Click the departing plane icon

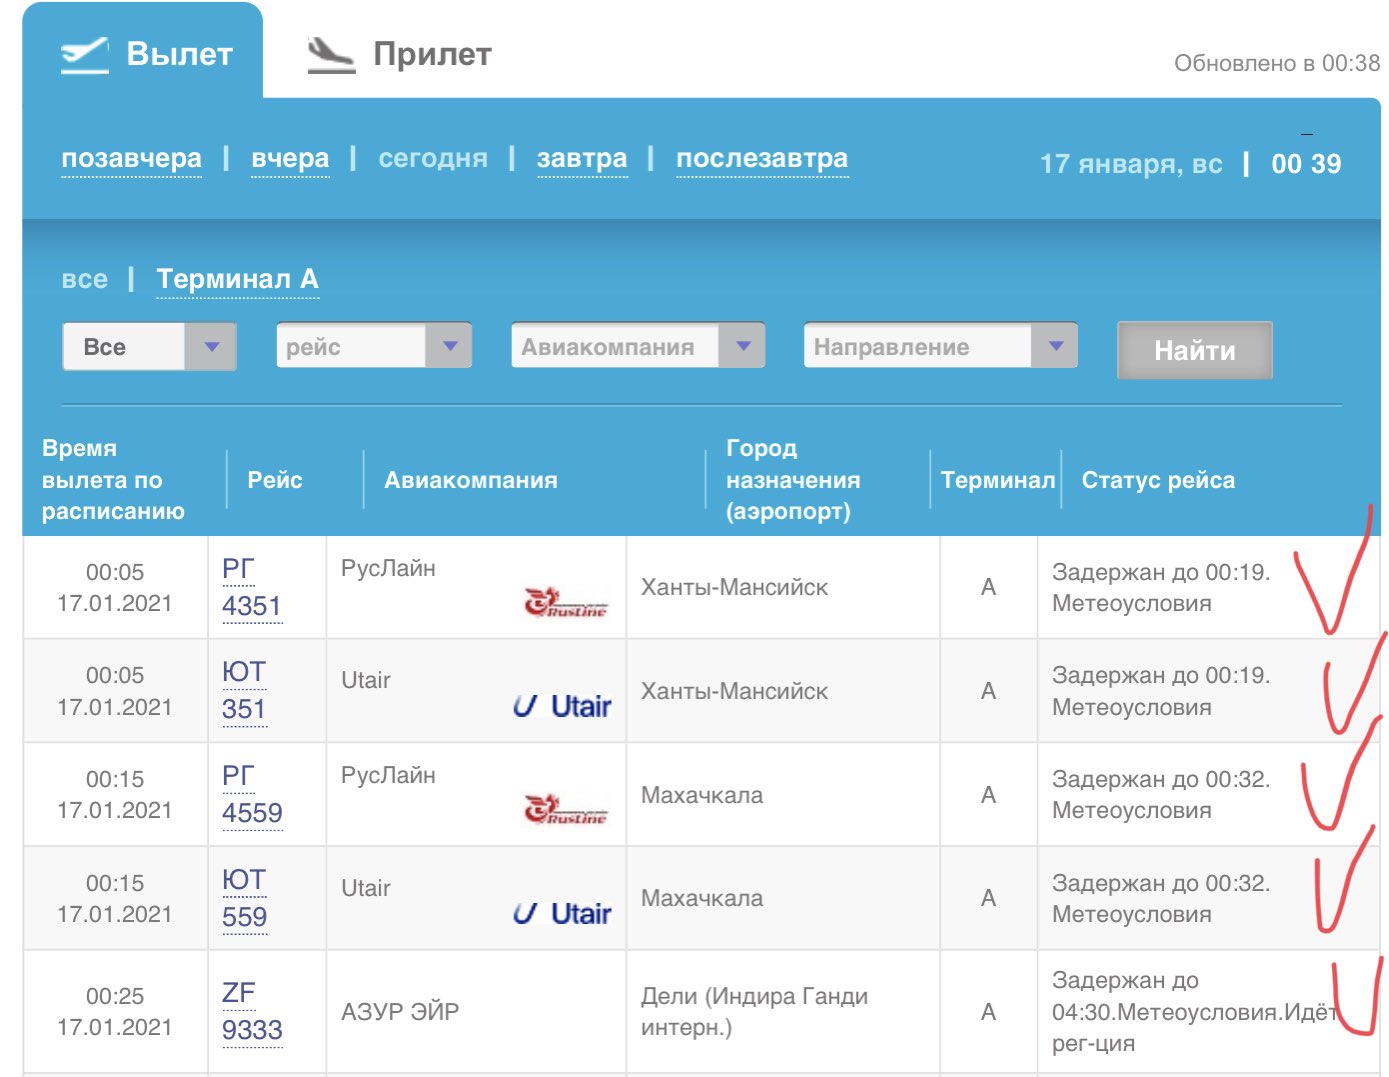click(85, 54)
